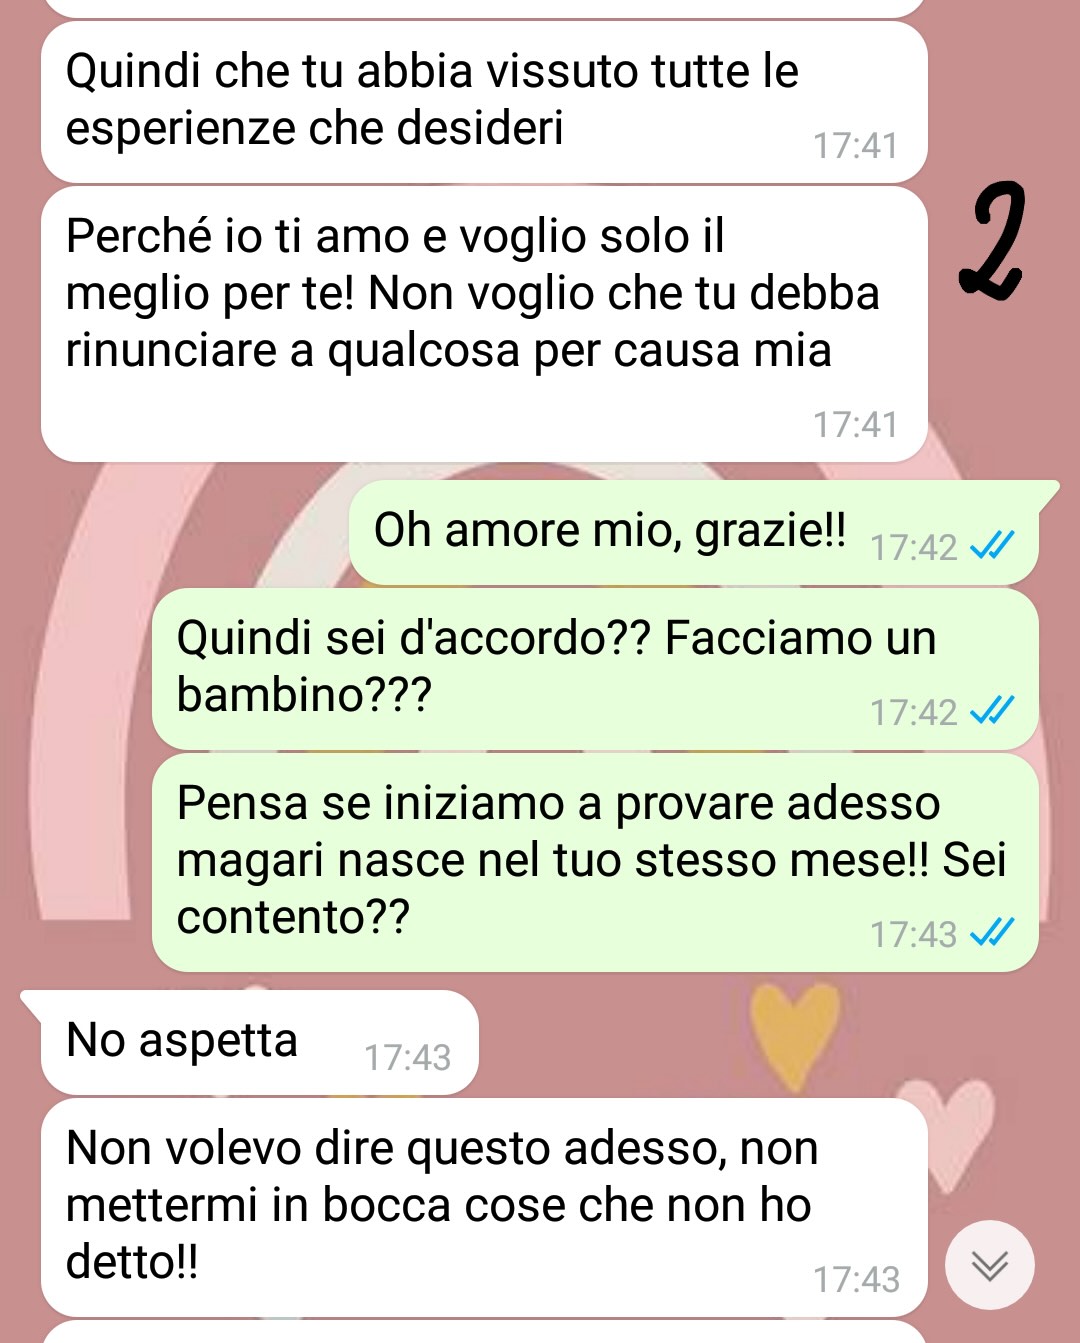This screenshot has height=1343, width=1080.
Task: Select message 'Quindi sei d'accordo??'
Action: coord(595,669)
